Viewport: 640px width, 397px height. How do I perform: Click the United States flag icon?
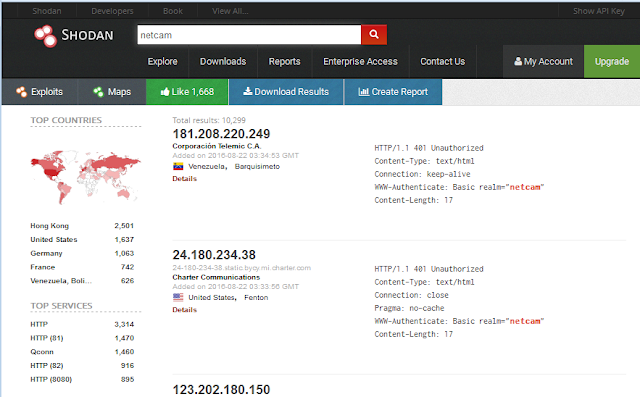(178, 297)
